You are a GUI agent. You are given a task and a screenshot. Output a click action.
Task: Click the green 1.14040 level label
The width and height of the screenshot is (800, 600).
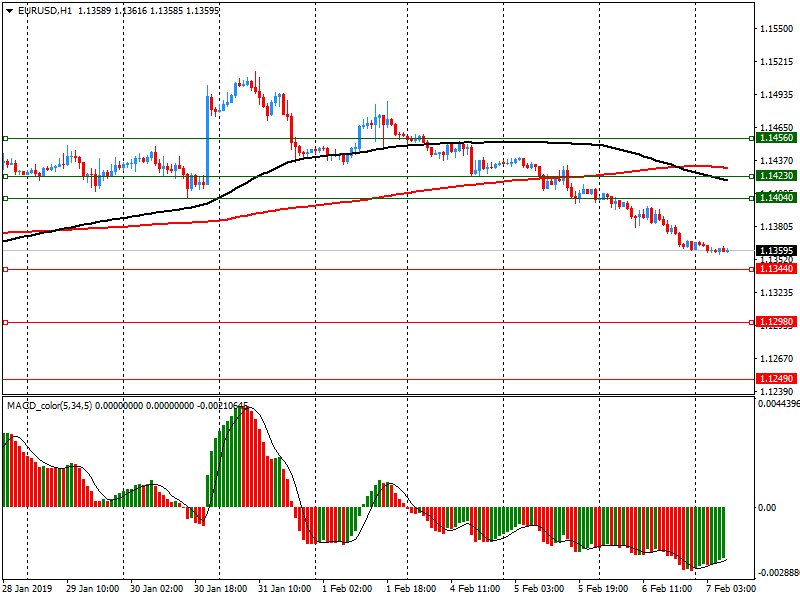click(x=775, y=198)
